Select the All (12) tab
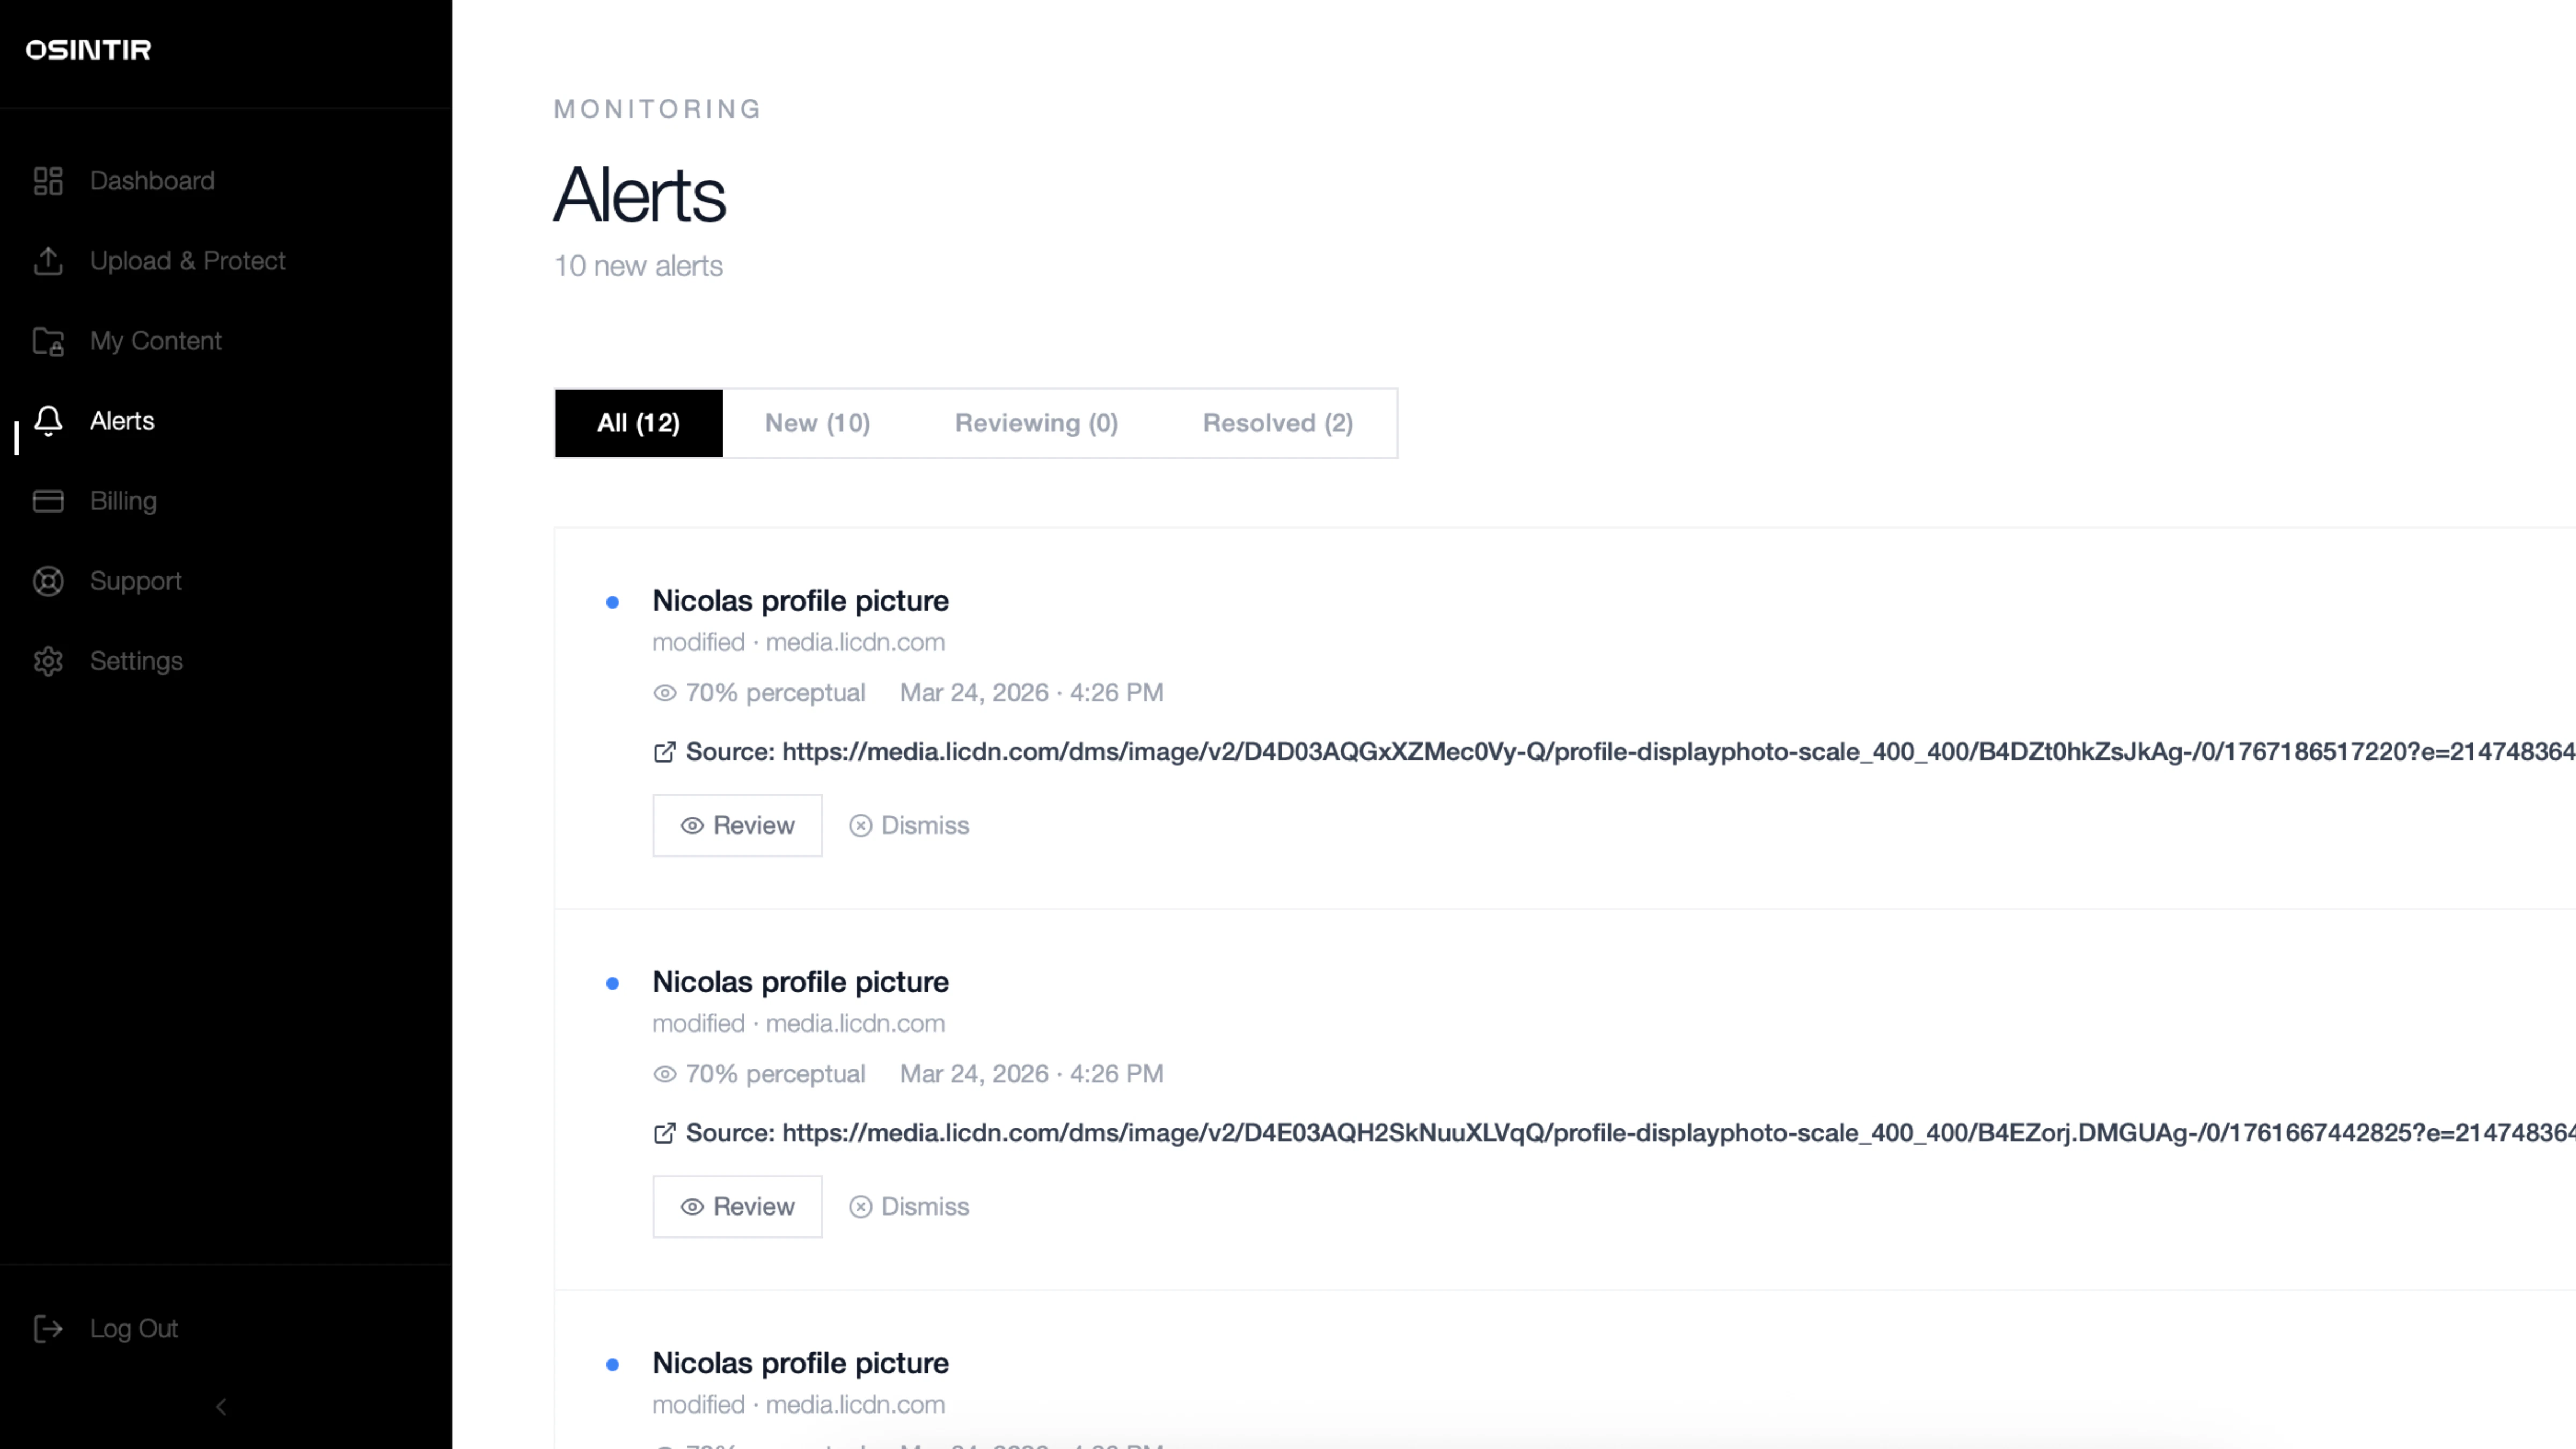 (638, 423)
